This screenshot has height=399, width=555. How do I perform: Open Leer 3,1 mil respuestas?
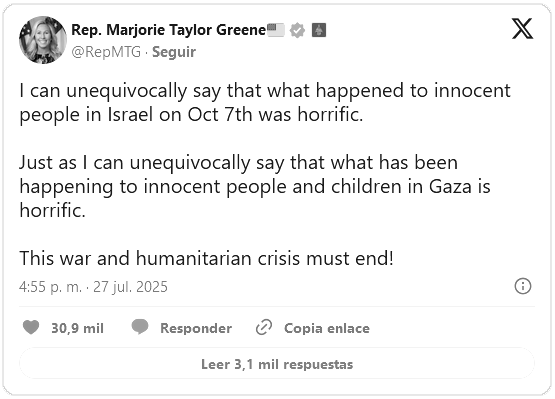click(x=277, y=364)
